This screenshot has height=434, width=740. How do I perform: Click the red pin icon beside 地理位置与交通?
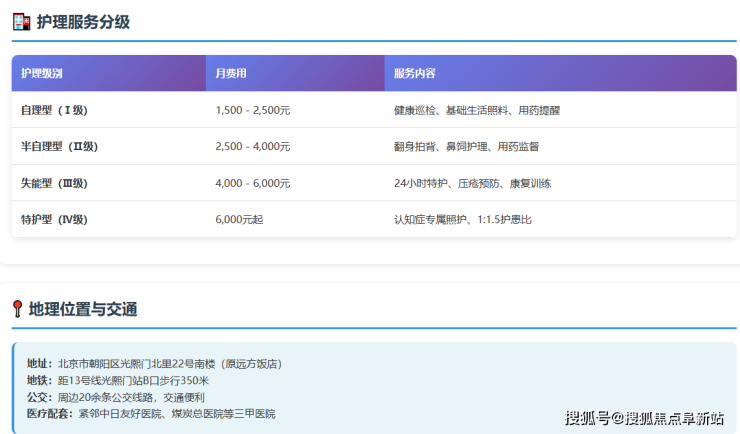(x=18, y=309)
